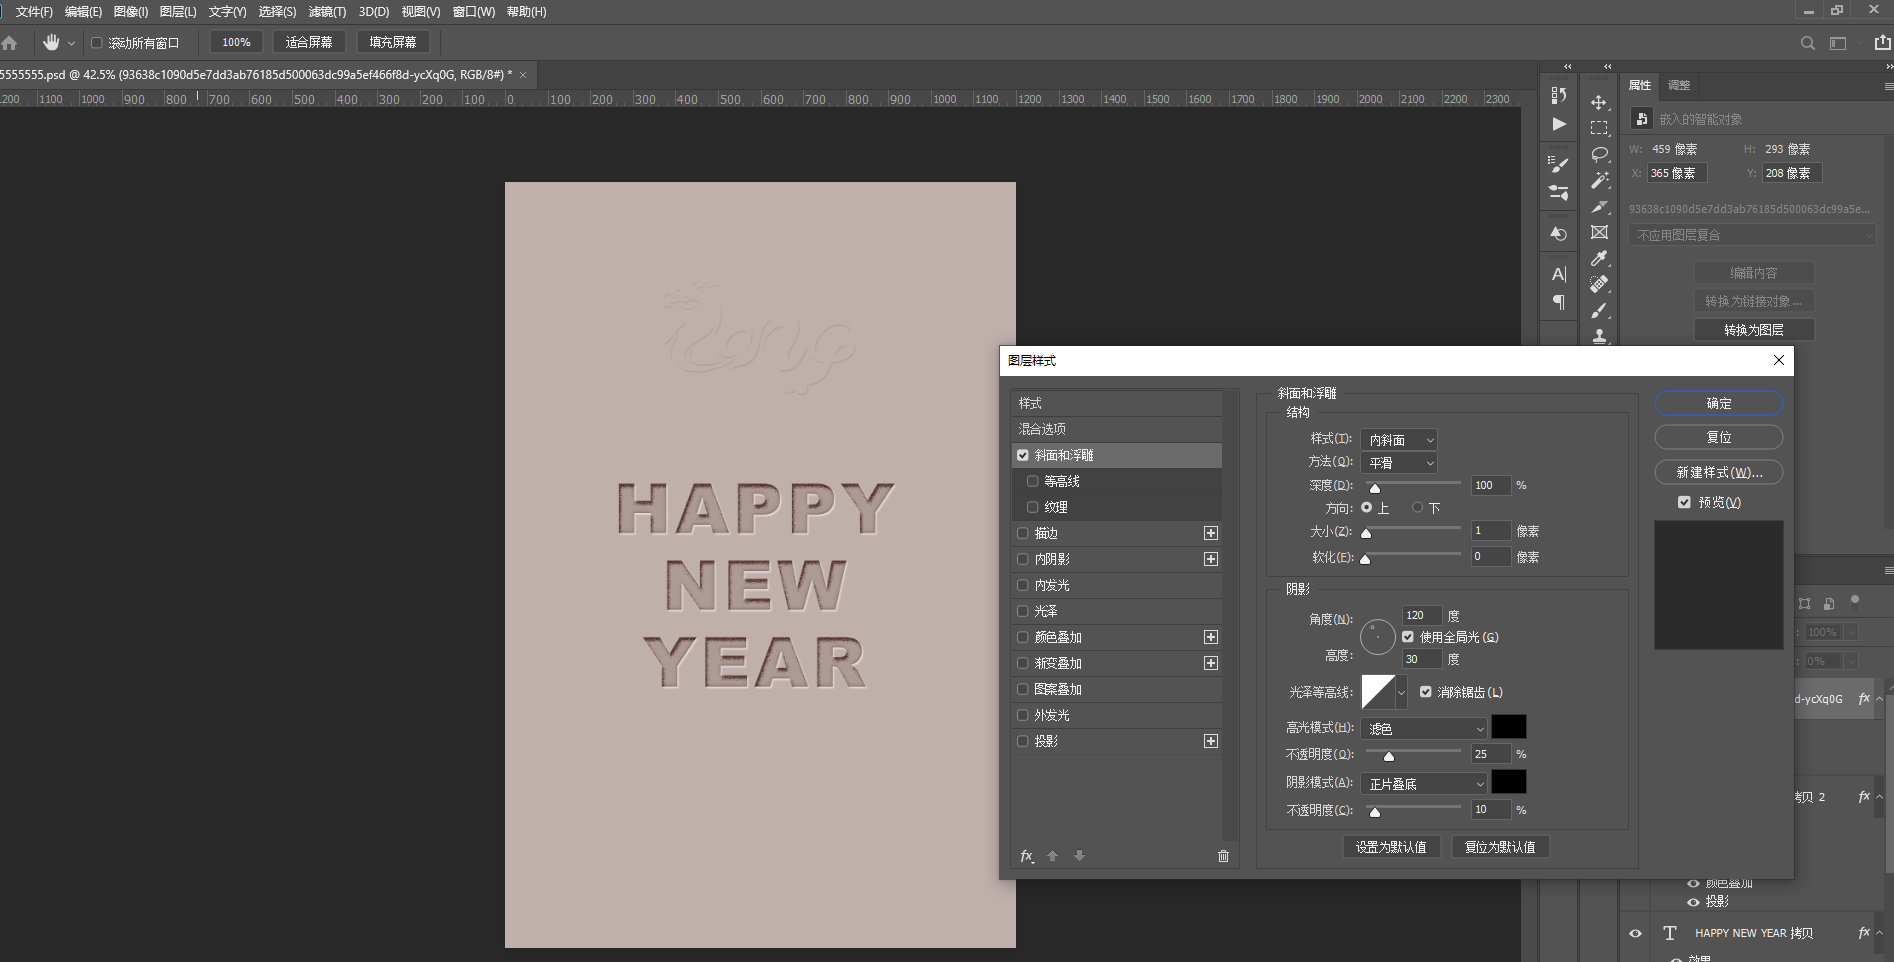Open the 方法 technique dropdown
This screenshot has height=962, width=1894.
pos(1399,463)
